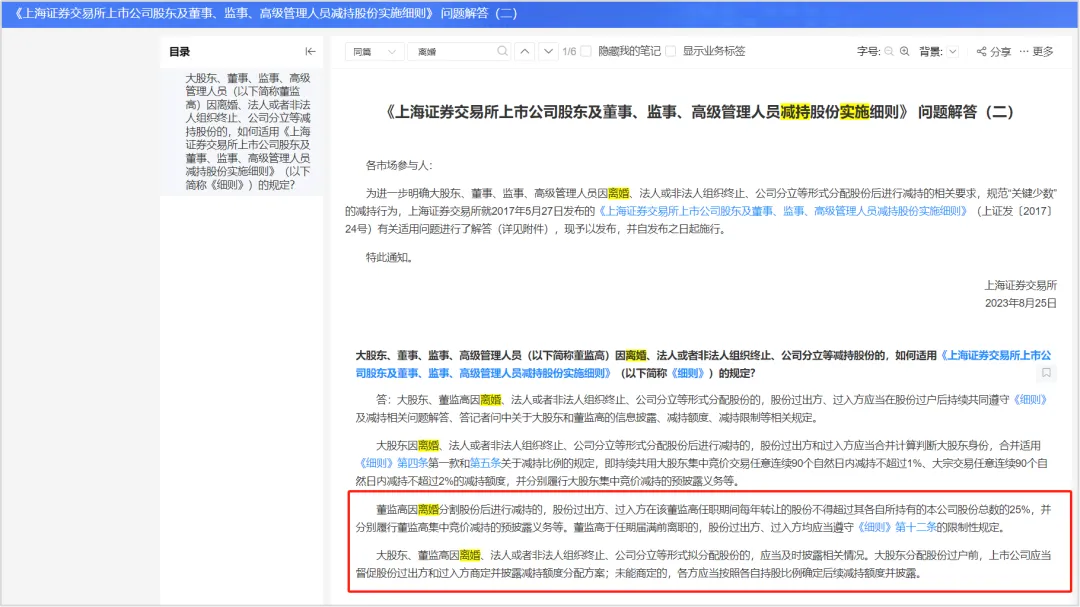
Task: Open the 上海证券交易所上市公司 link in the bold question
Action: click(x=704, y=364)
